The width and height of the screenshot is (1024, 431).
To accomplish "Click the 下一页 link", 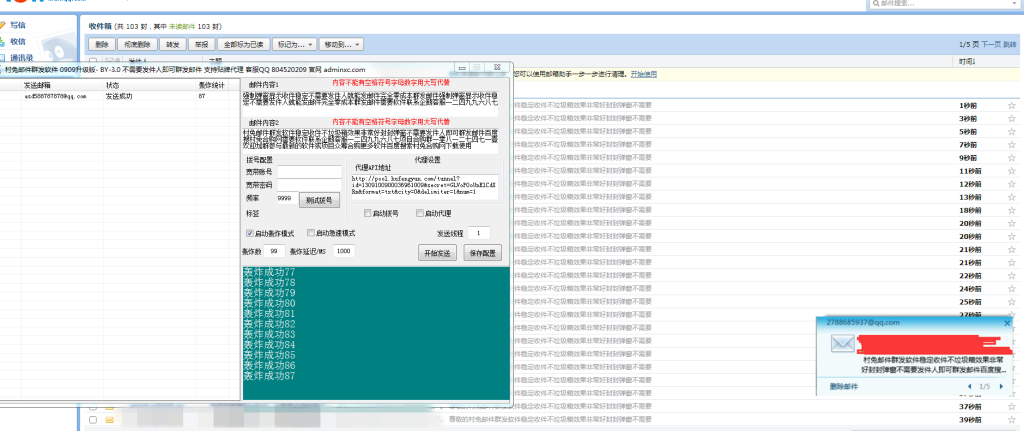I will pyautogui.click(x=990, y=45).
